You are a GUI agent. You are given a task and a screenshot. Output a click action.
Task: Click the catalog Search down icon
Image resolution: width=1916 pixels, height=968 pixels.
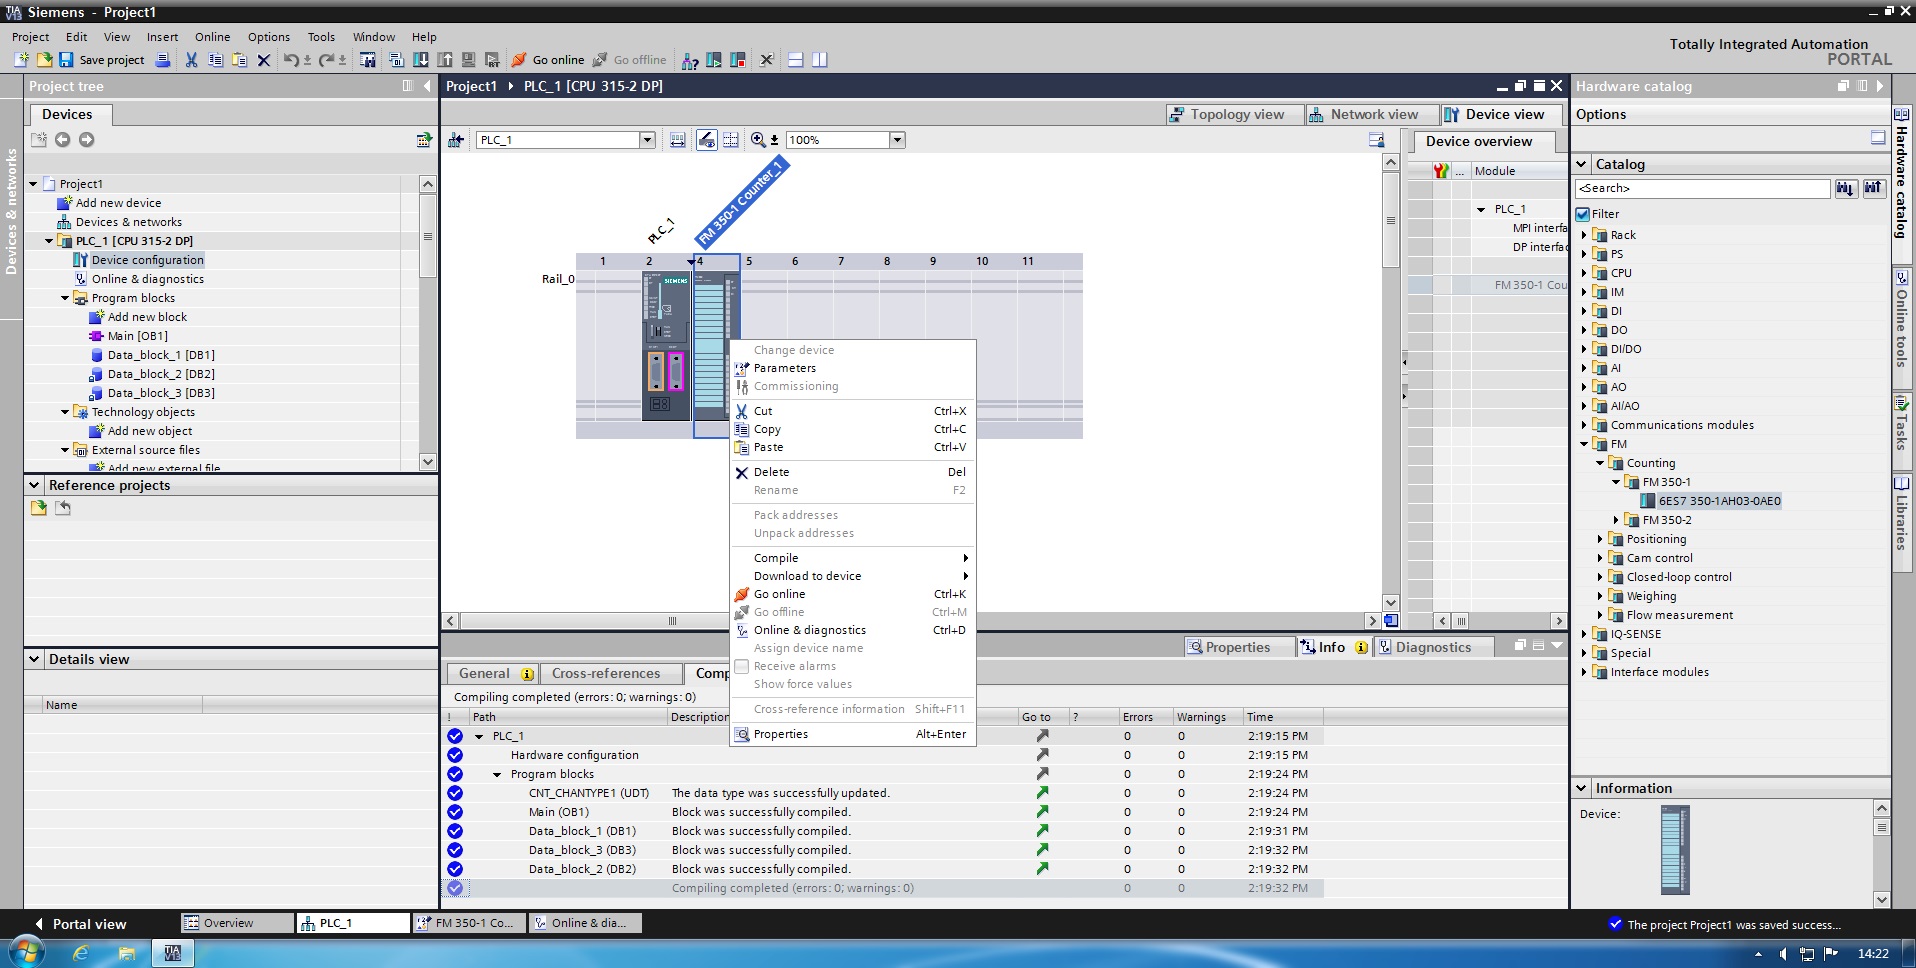[x=1845, y=188]
